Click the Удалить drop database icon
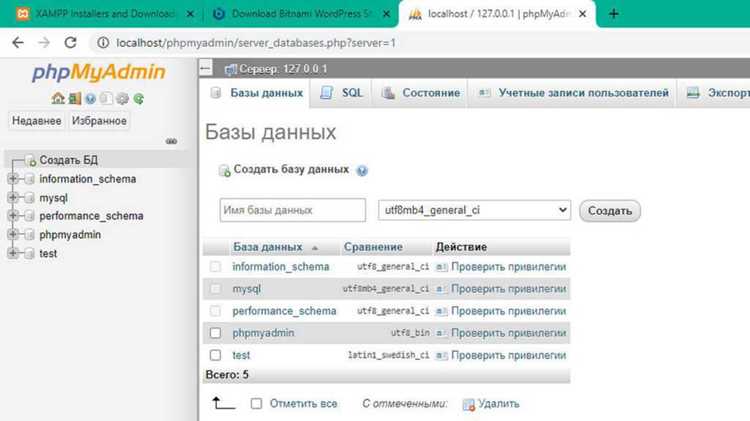 469,405
